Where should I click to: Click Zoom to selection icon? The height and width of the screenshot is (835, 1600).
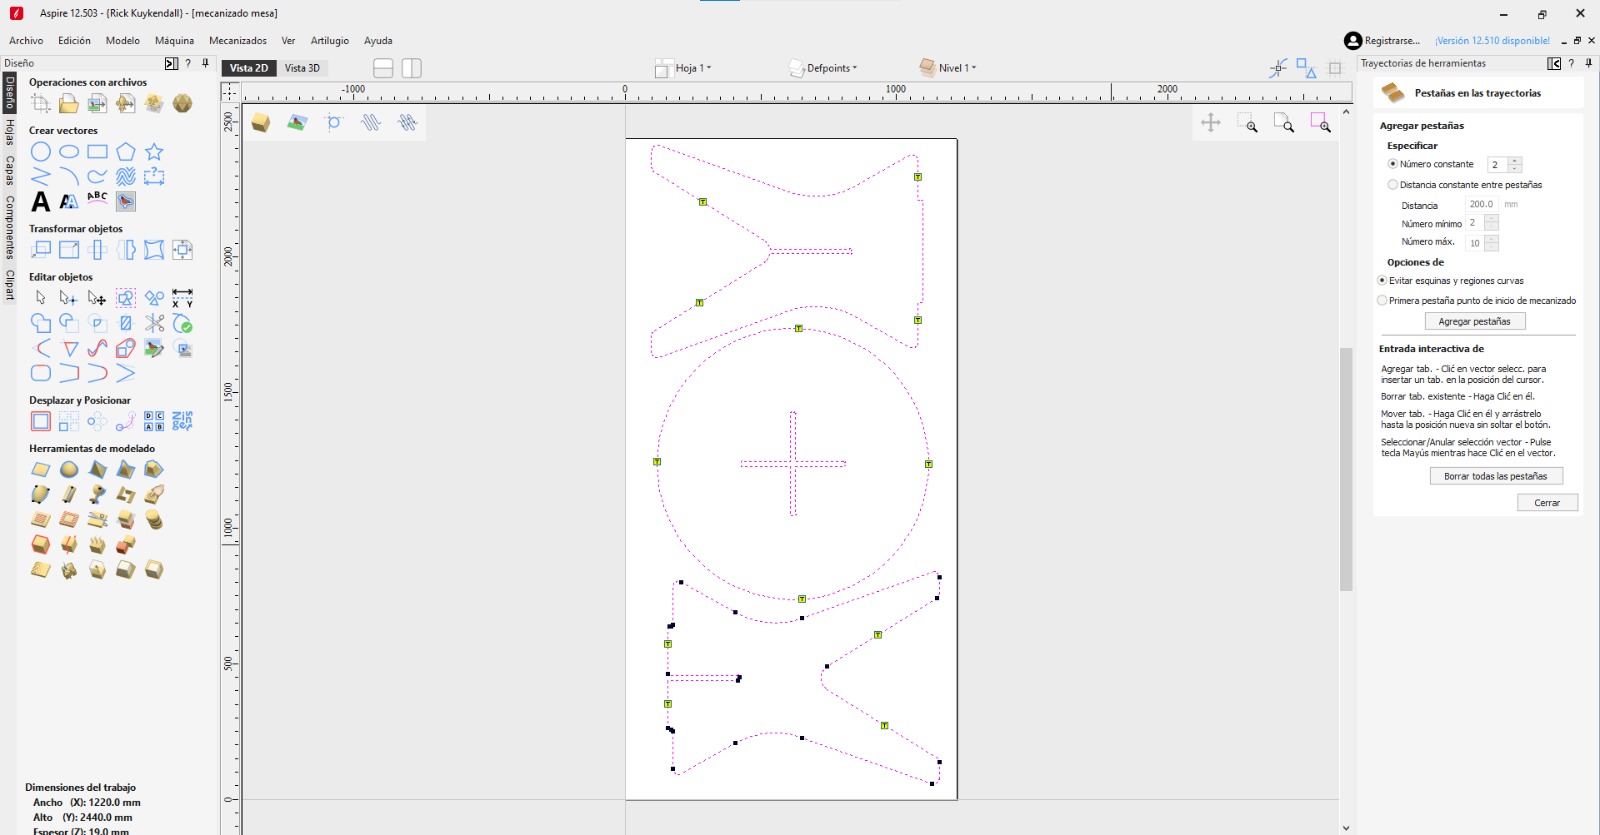pyautogui.click(x=1320, y=123)
